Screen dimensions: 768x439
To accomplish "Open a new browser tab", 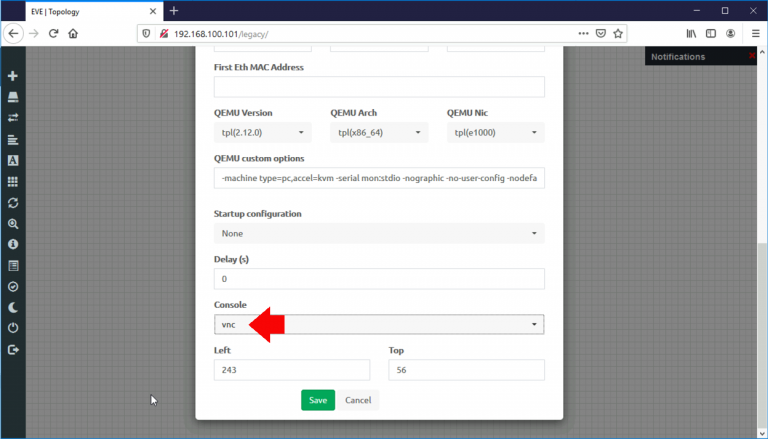I will point(174,11).
